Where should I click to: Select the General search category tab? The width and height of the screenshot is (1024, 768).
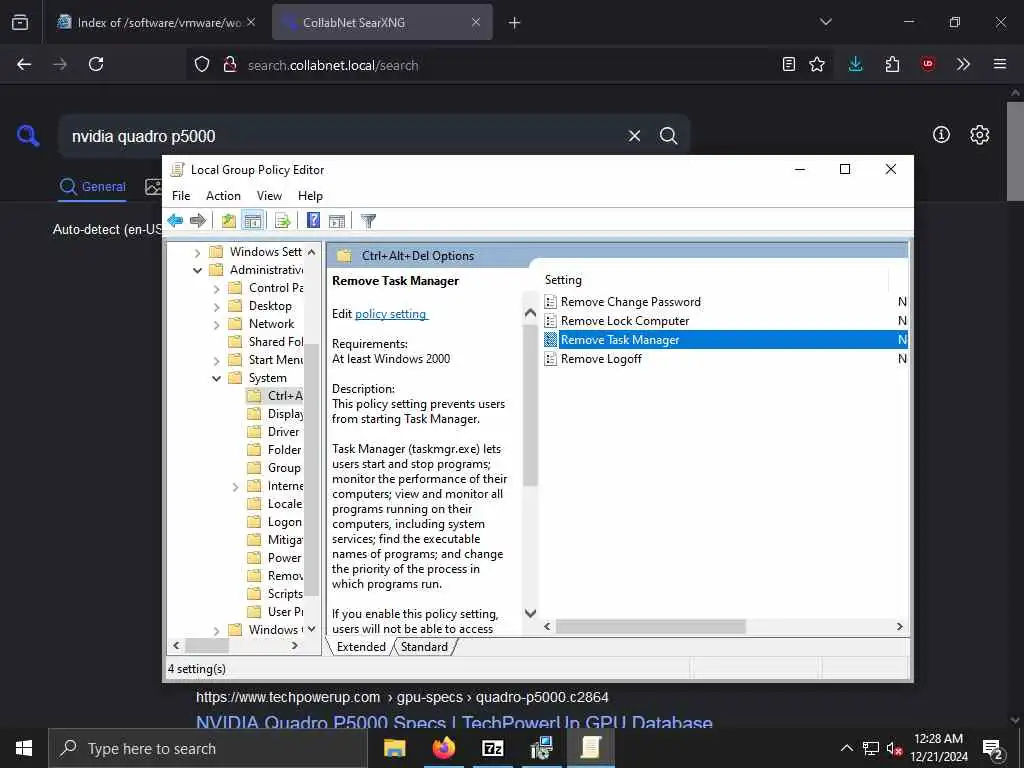pyautogui.click(x=92, y=187)
